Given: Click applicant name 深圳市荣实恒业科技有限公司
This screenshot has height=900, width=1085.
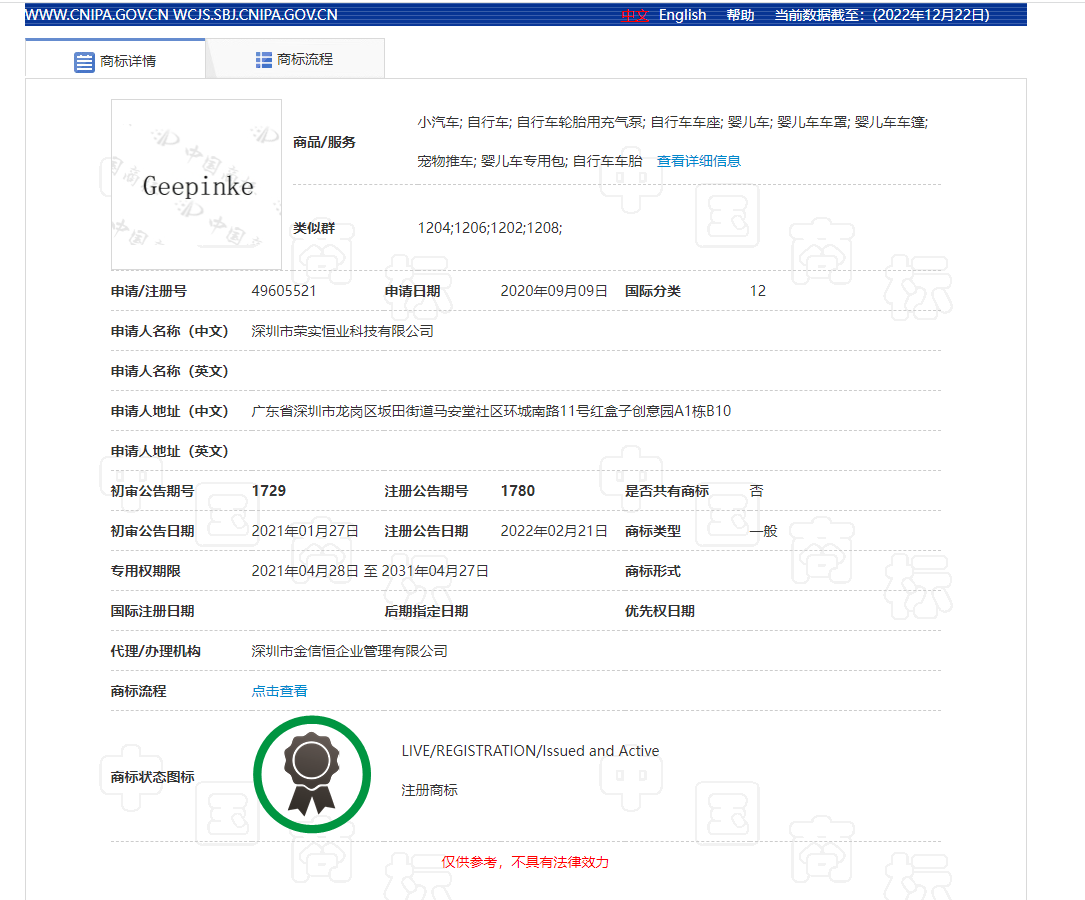Looking at the screenshot, I should [342, 331].
